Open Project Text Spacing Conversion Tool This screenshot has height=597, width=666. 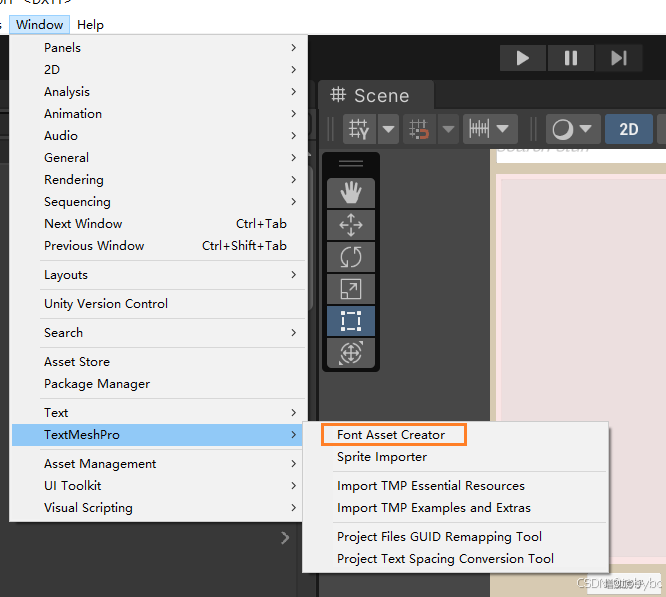click(x=455, y=559)
